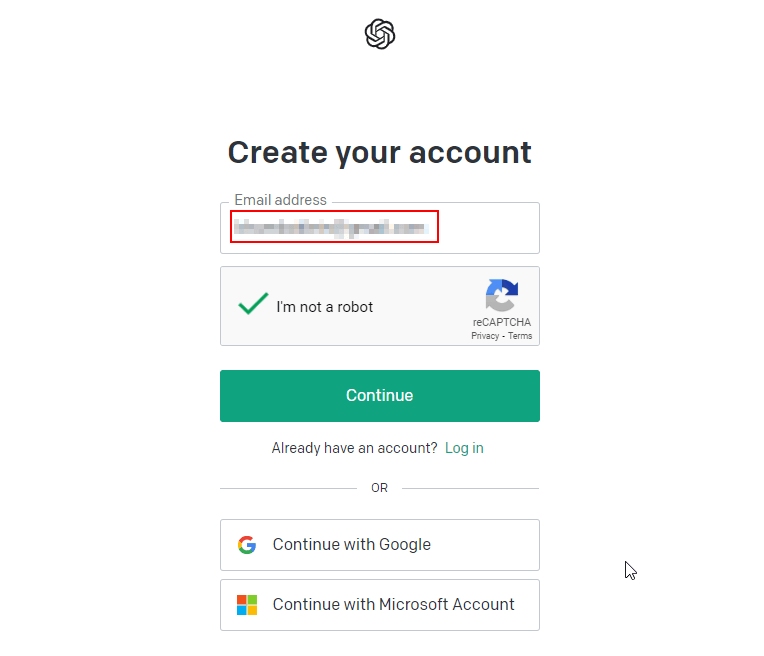The image size is (764, 656).
Task: Open reCAPTCHA Terms link
Action: click(x=520, y=336)
